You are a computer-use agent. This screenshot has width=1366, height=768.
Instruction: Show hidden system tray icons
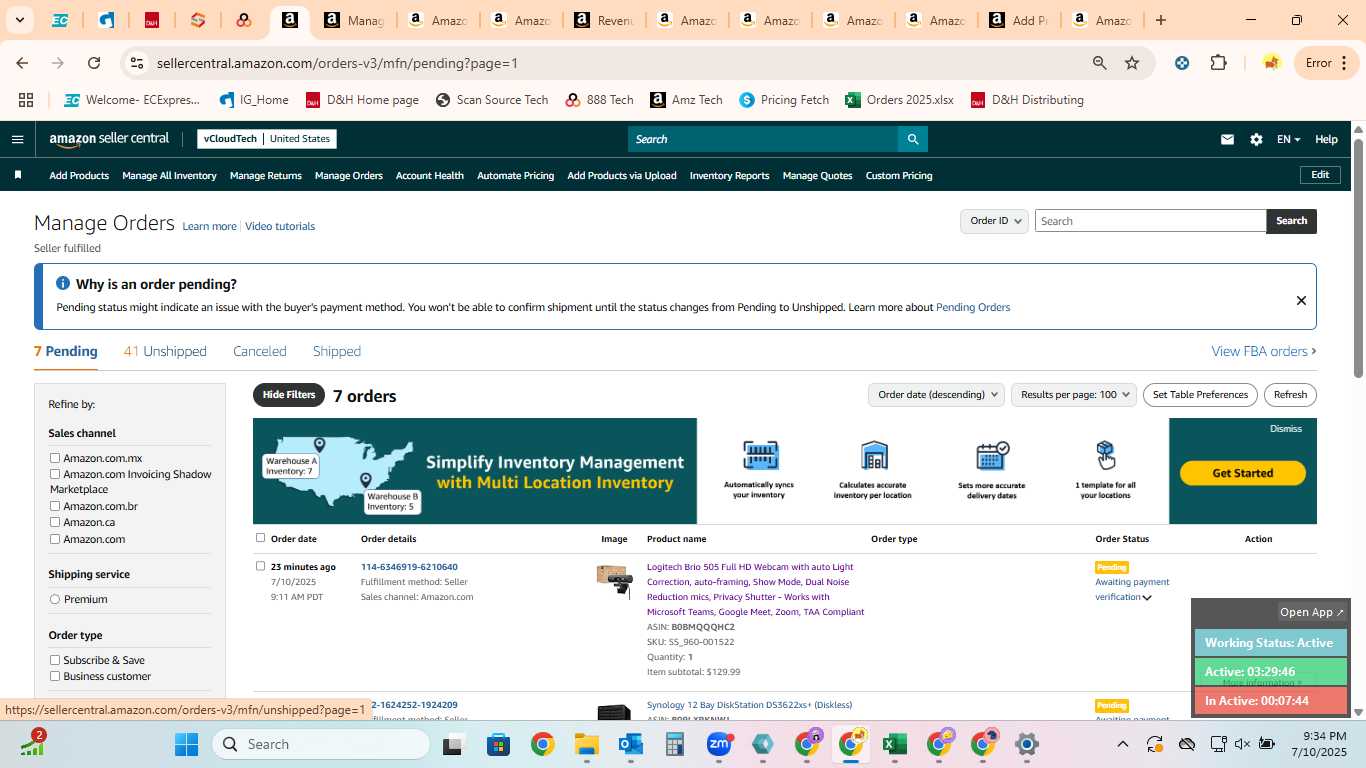point(1122,744)
